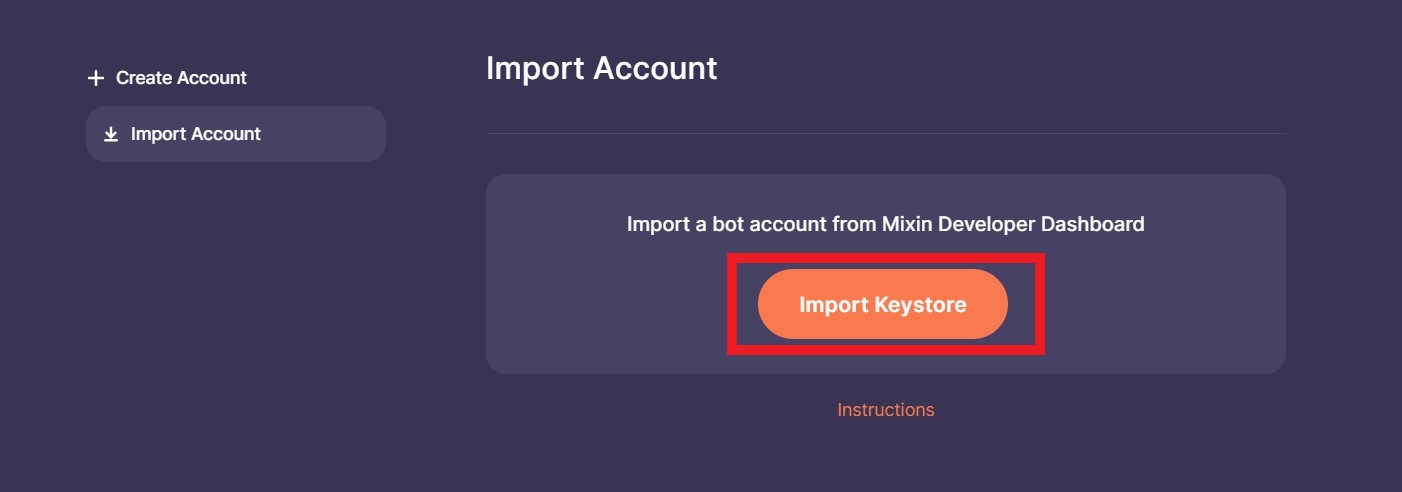
Task: Click the plus icon beside Create Account
Action: click(x=96, y=78)
